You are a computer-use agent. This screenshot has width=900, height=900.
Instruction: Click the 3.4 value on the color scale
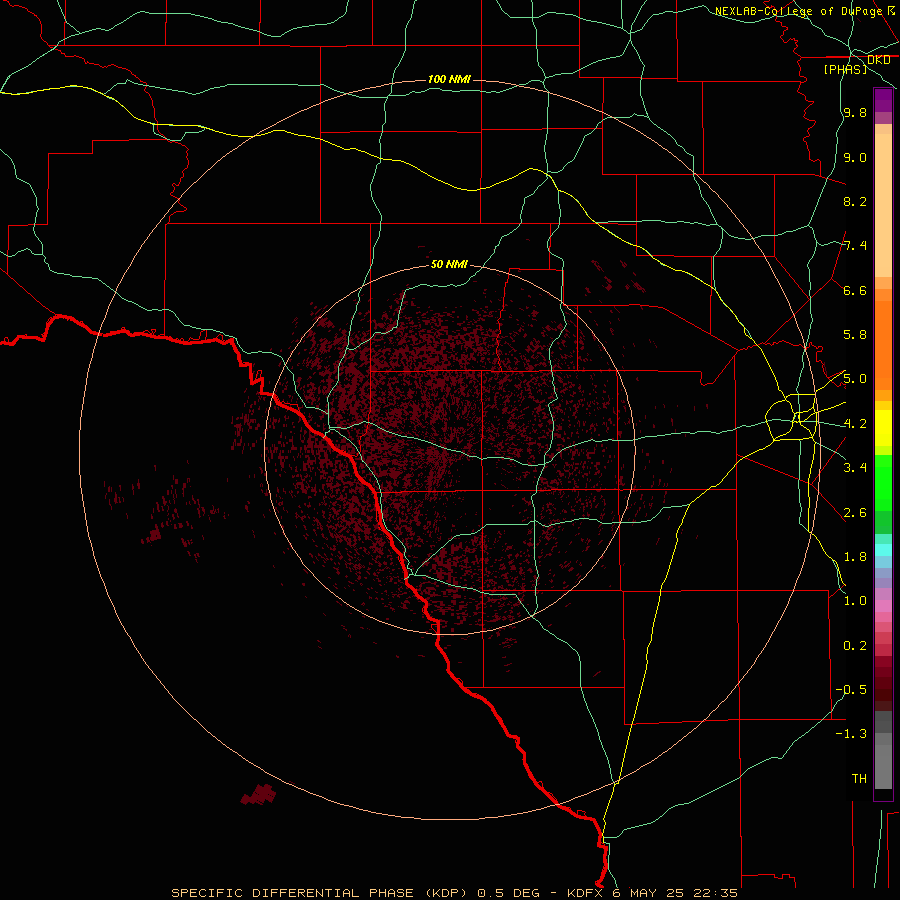[855, 468]
